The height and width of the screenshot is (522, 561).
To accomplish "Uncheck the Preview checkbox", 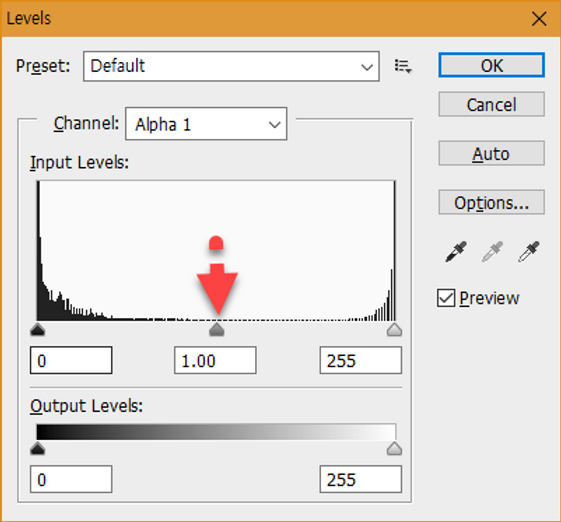I will click(446, 298).
